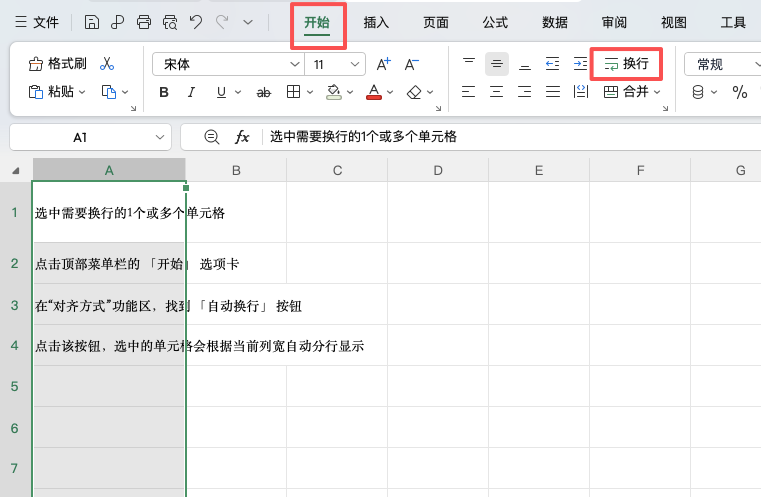Toggle the 换行 wrap text button
Screen dimensions: 761x497
(626, 64)
